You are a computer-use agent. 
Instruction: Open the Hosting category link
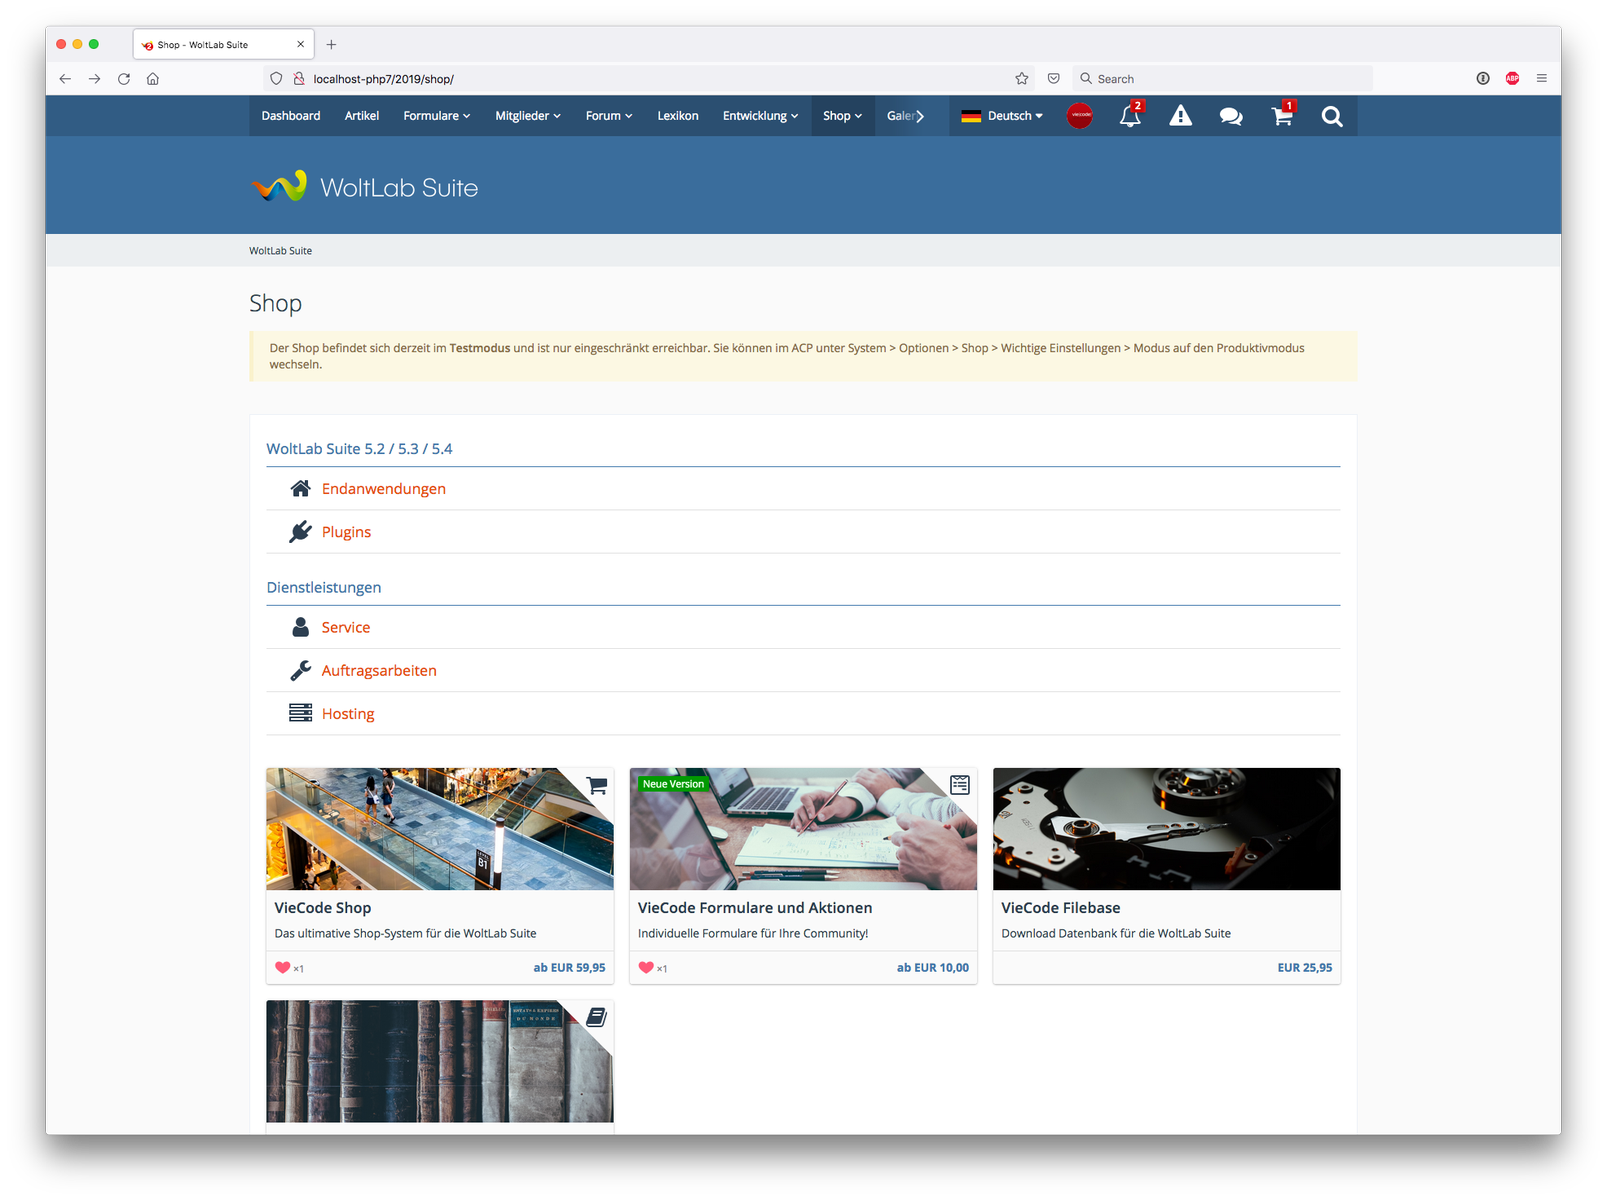(348, 714)
